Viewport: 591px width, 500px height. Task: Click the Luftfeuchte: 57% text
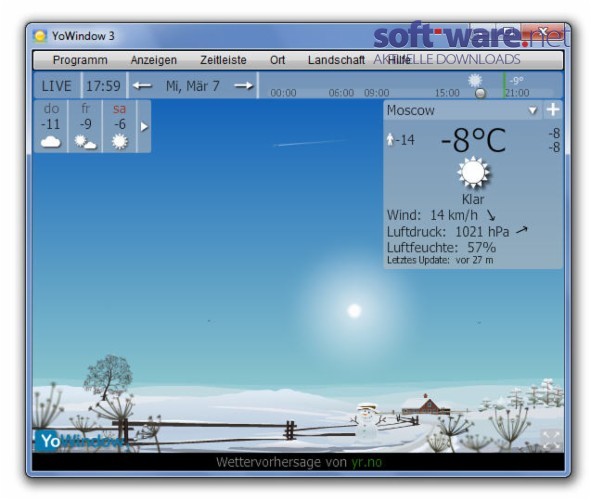coord(441,248)
